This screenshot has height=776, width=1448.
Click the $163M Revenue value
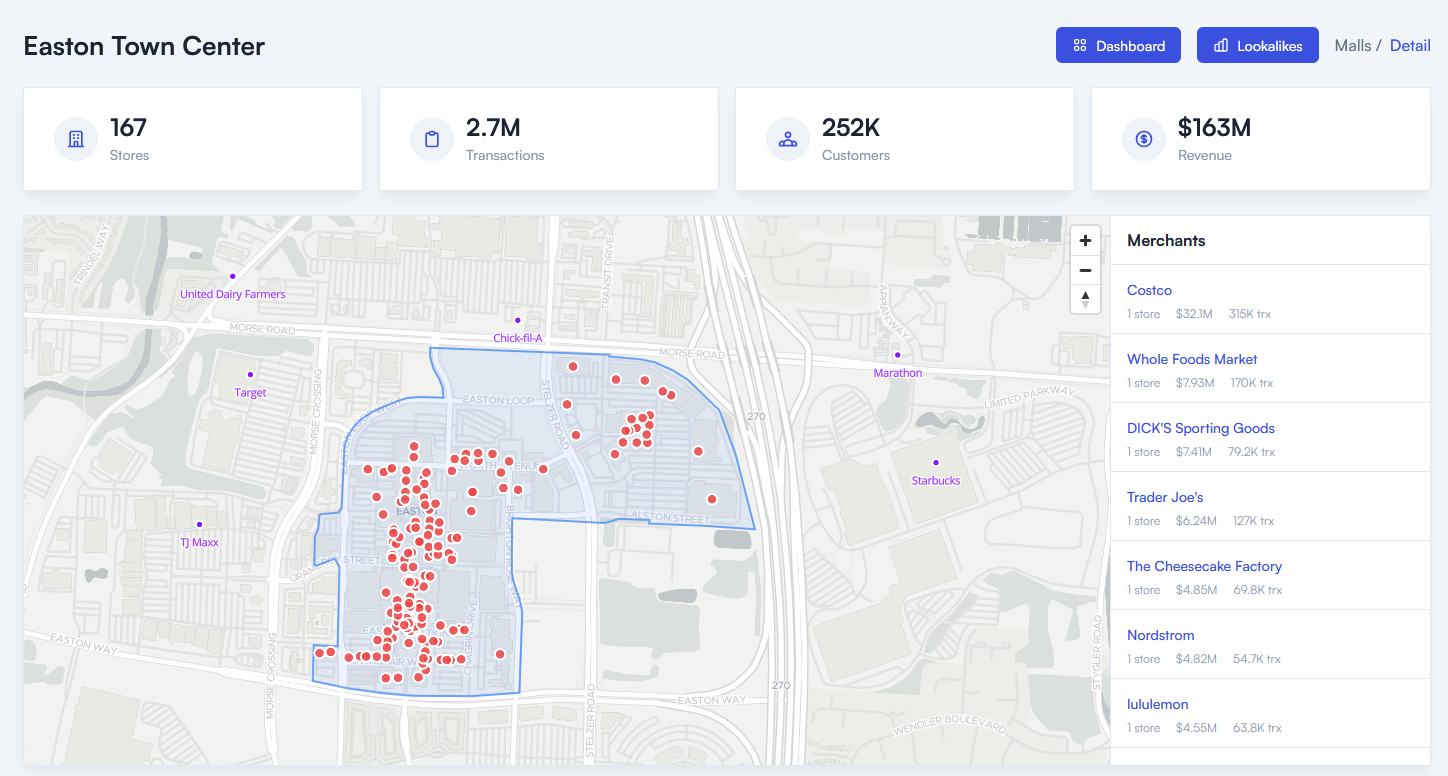[1214, 127]
